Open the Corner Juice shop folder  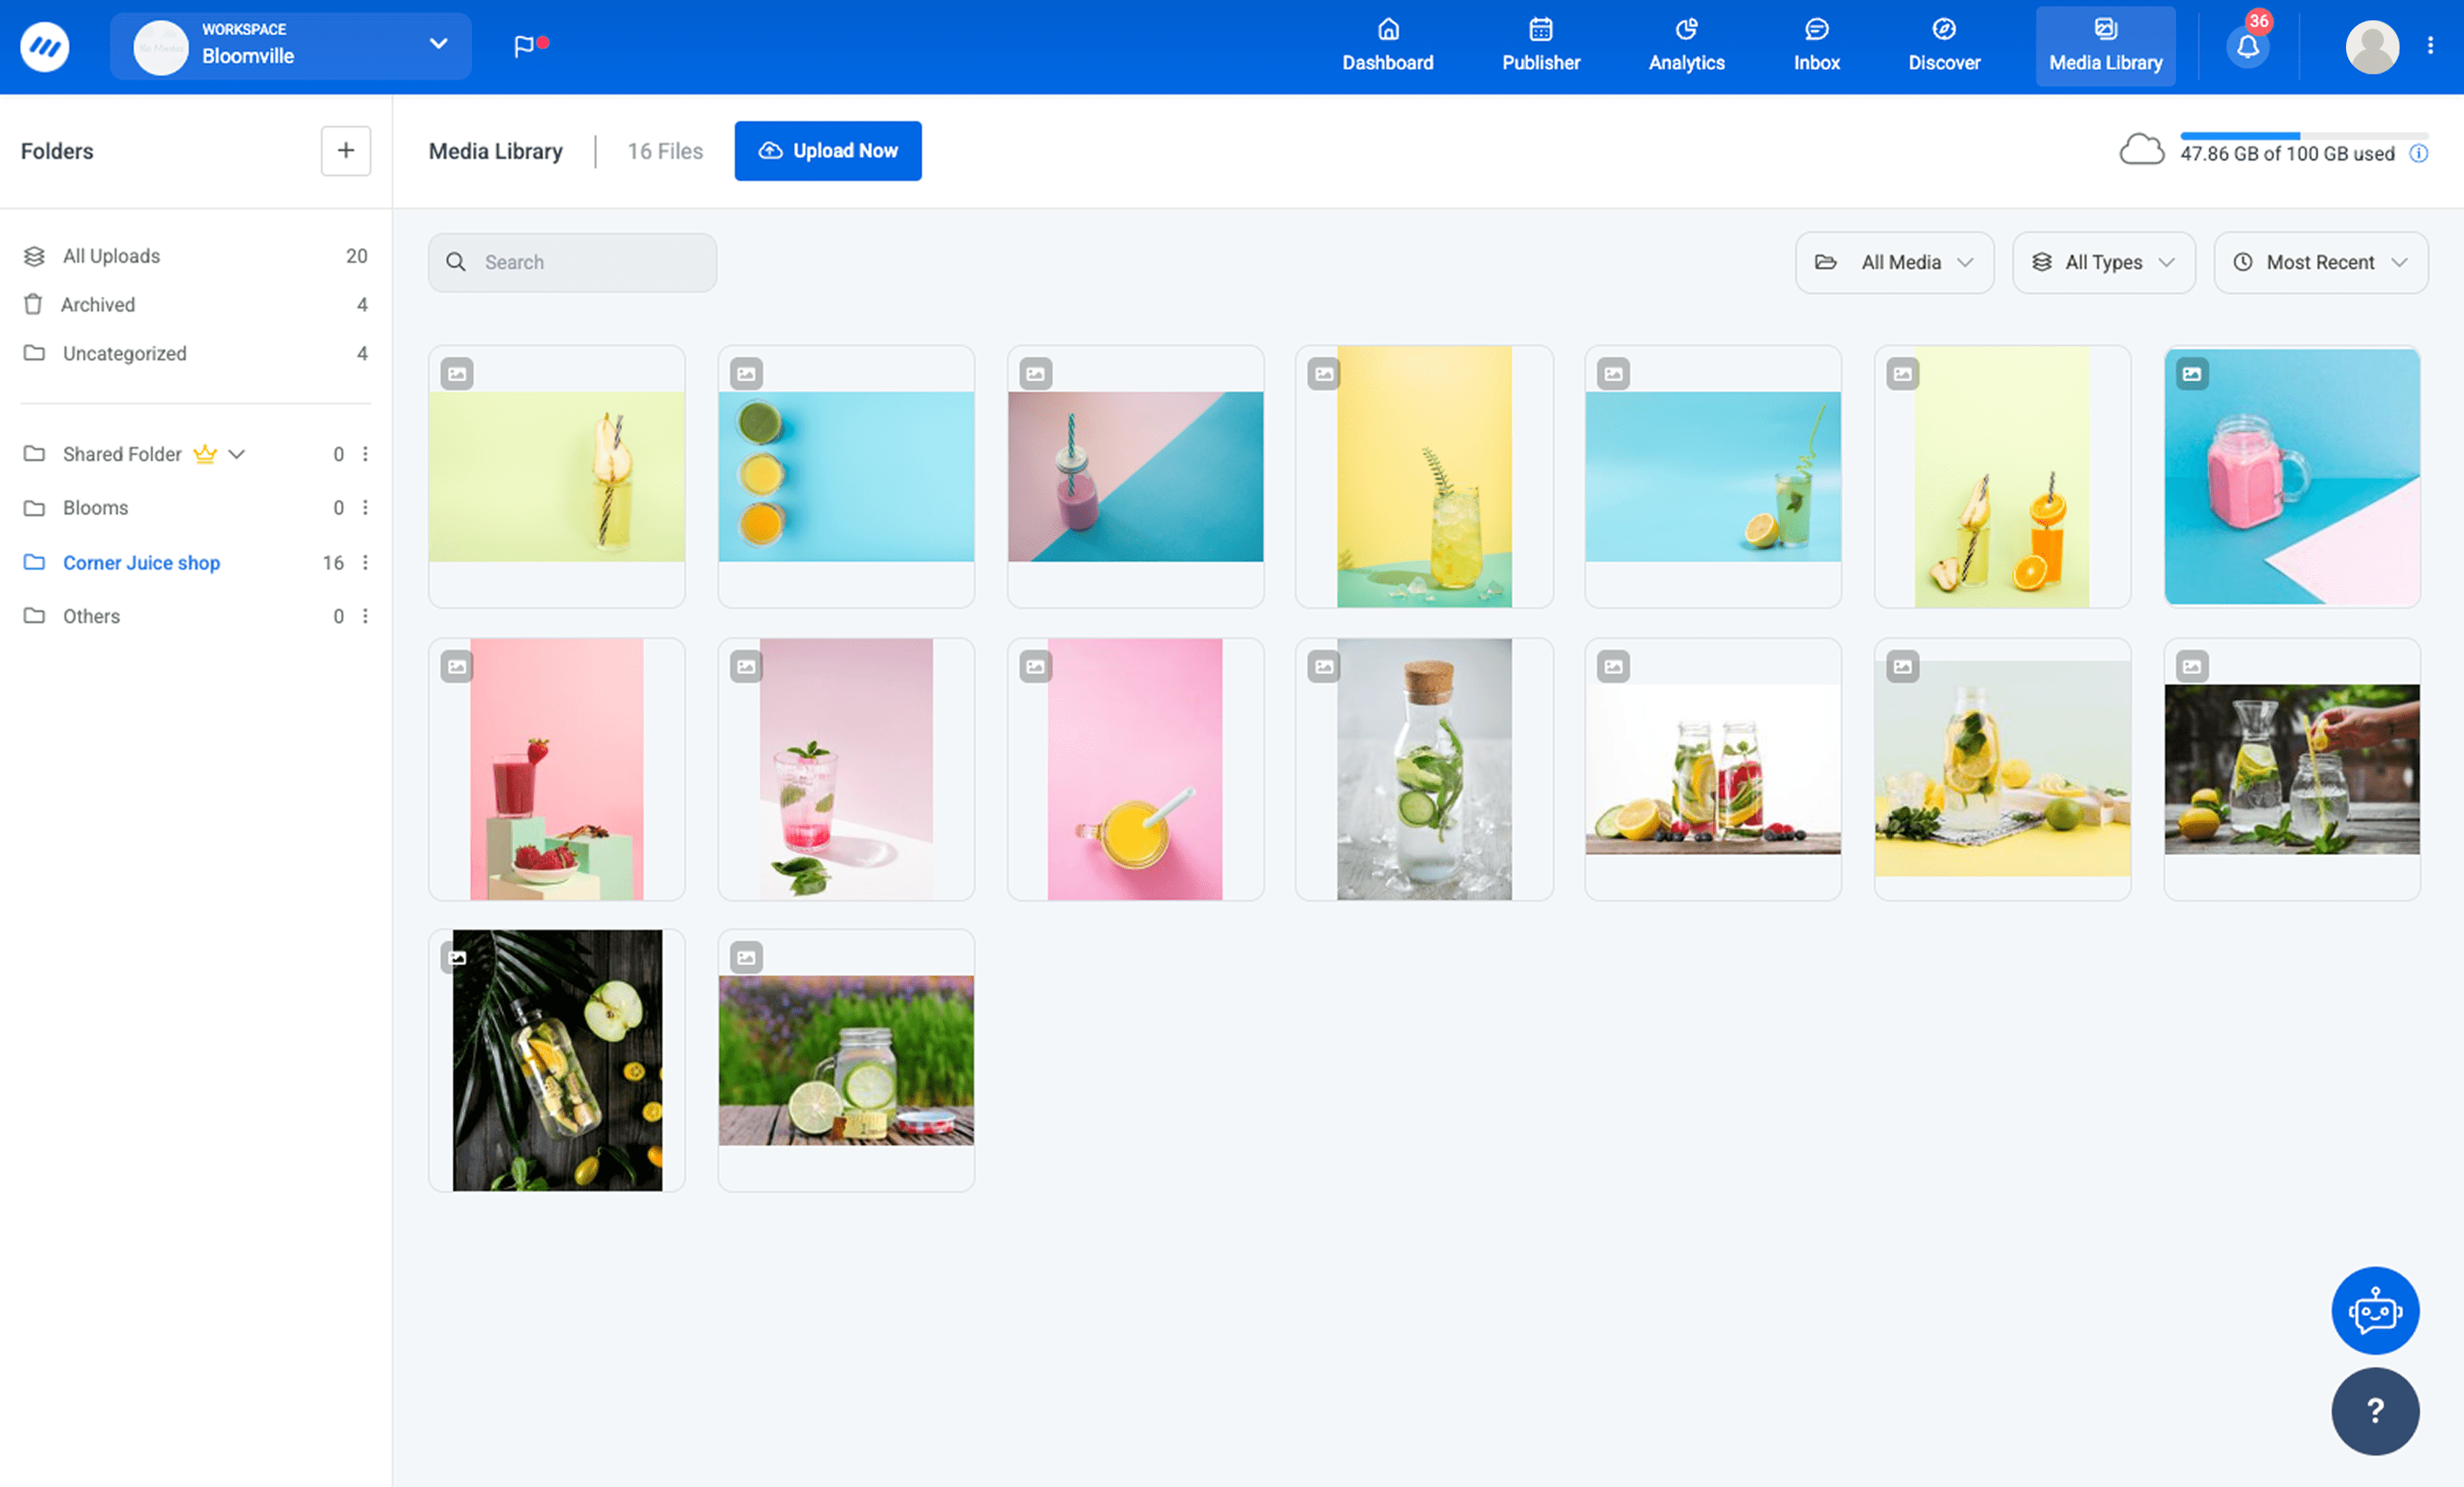[141, 562]
